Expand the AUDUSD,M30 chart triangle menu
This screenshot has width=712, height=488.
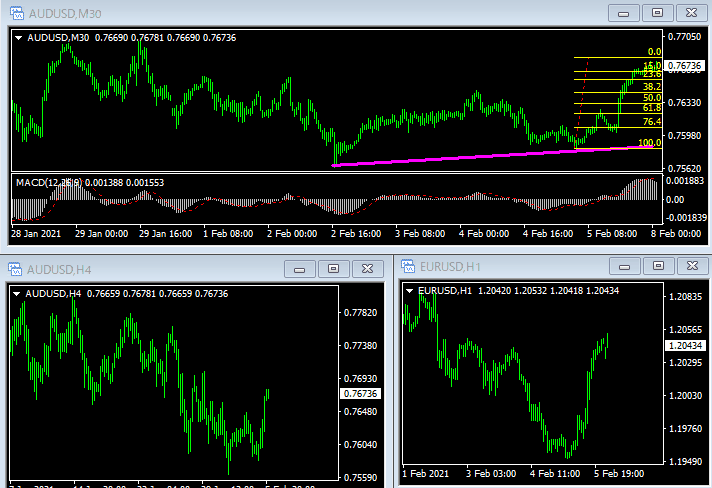tap(19, 38)
